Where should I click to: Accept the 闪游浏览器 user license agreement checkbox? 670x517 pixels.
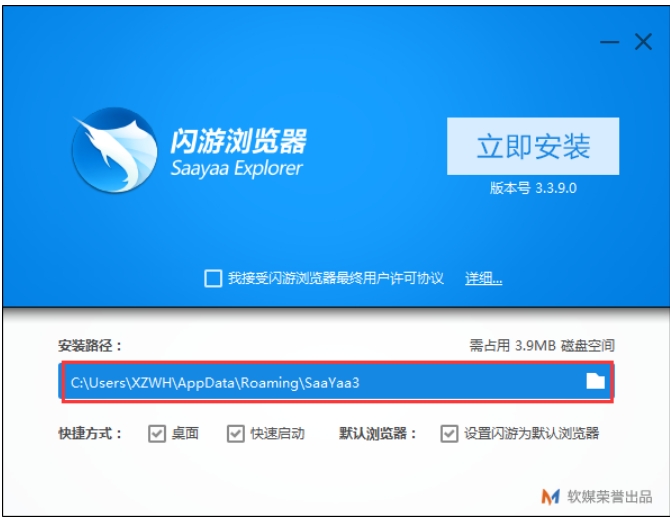[x=213, y=278]
